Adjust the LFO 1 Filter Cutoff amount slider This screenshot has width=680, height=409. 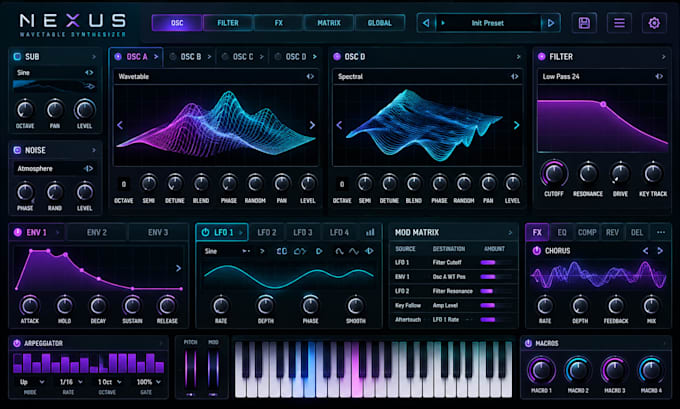click(497, 262)
